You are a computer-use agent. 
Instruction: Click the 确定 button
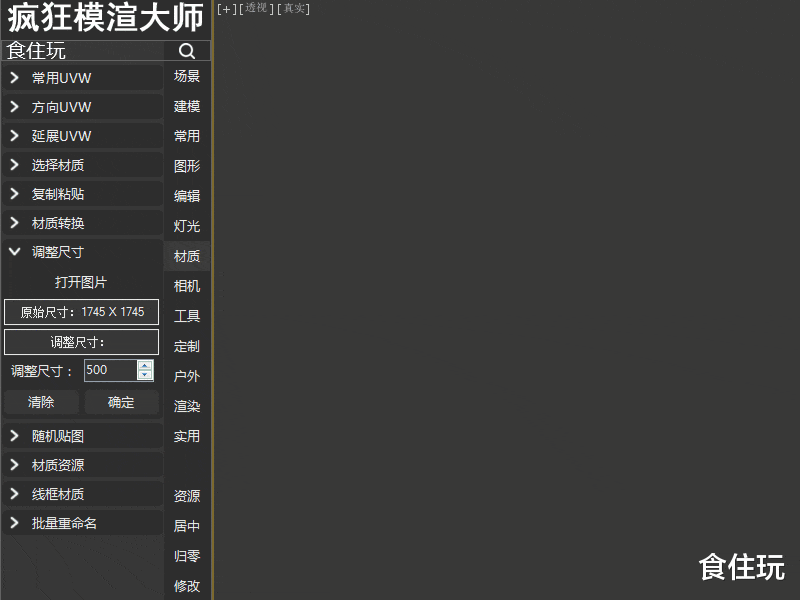[121, 402]
